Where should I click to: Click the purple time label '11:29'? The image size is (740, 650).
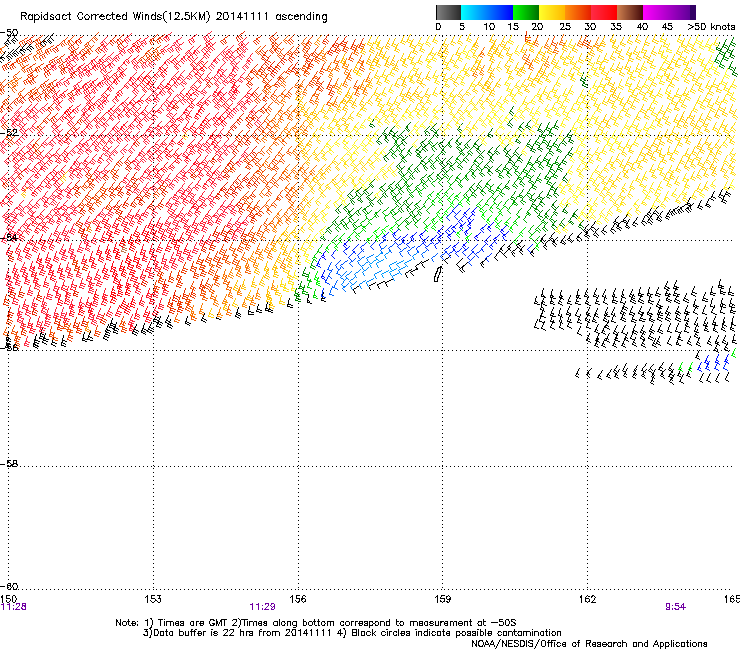pyautogui.click(x=262, y=607)
